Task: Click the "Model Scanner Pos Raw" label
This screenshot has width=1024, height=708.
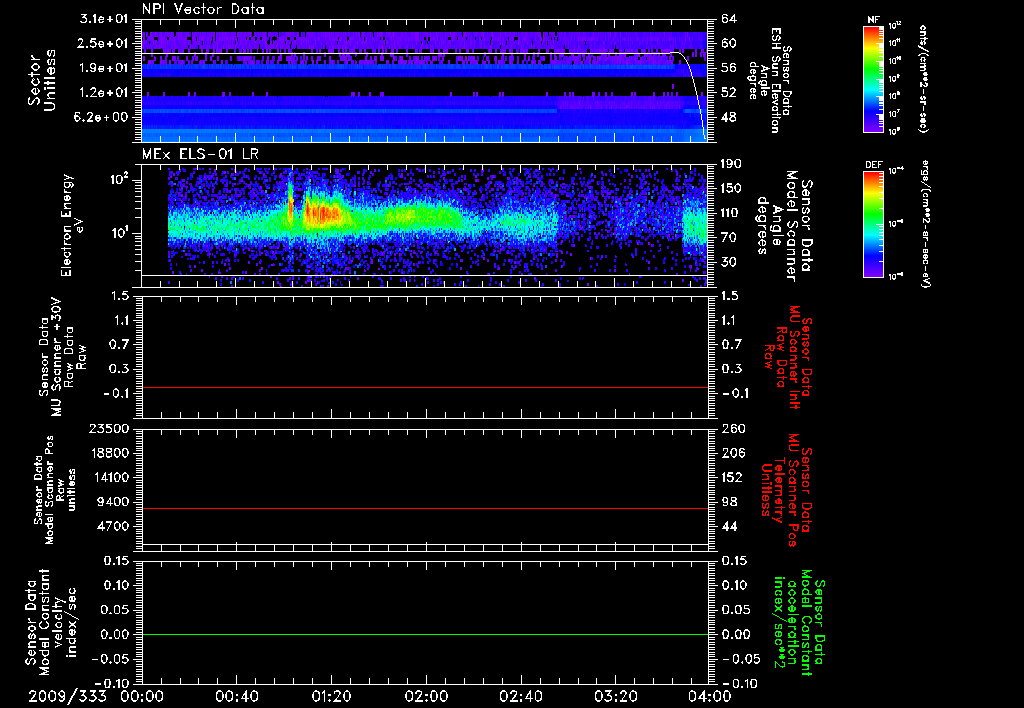Action: click(56, 490)
